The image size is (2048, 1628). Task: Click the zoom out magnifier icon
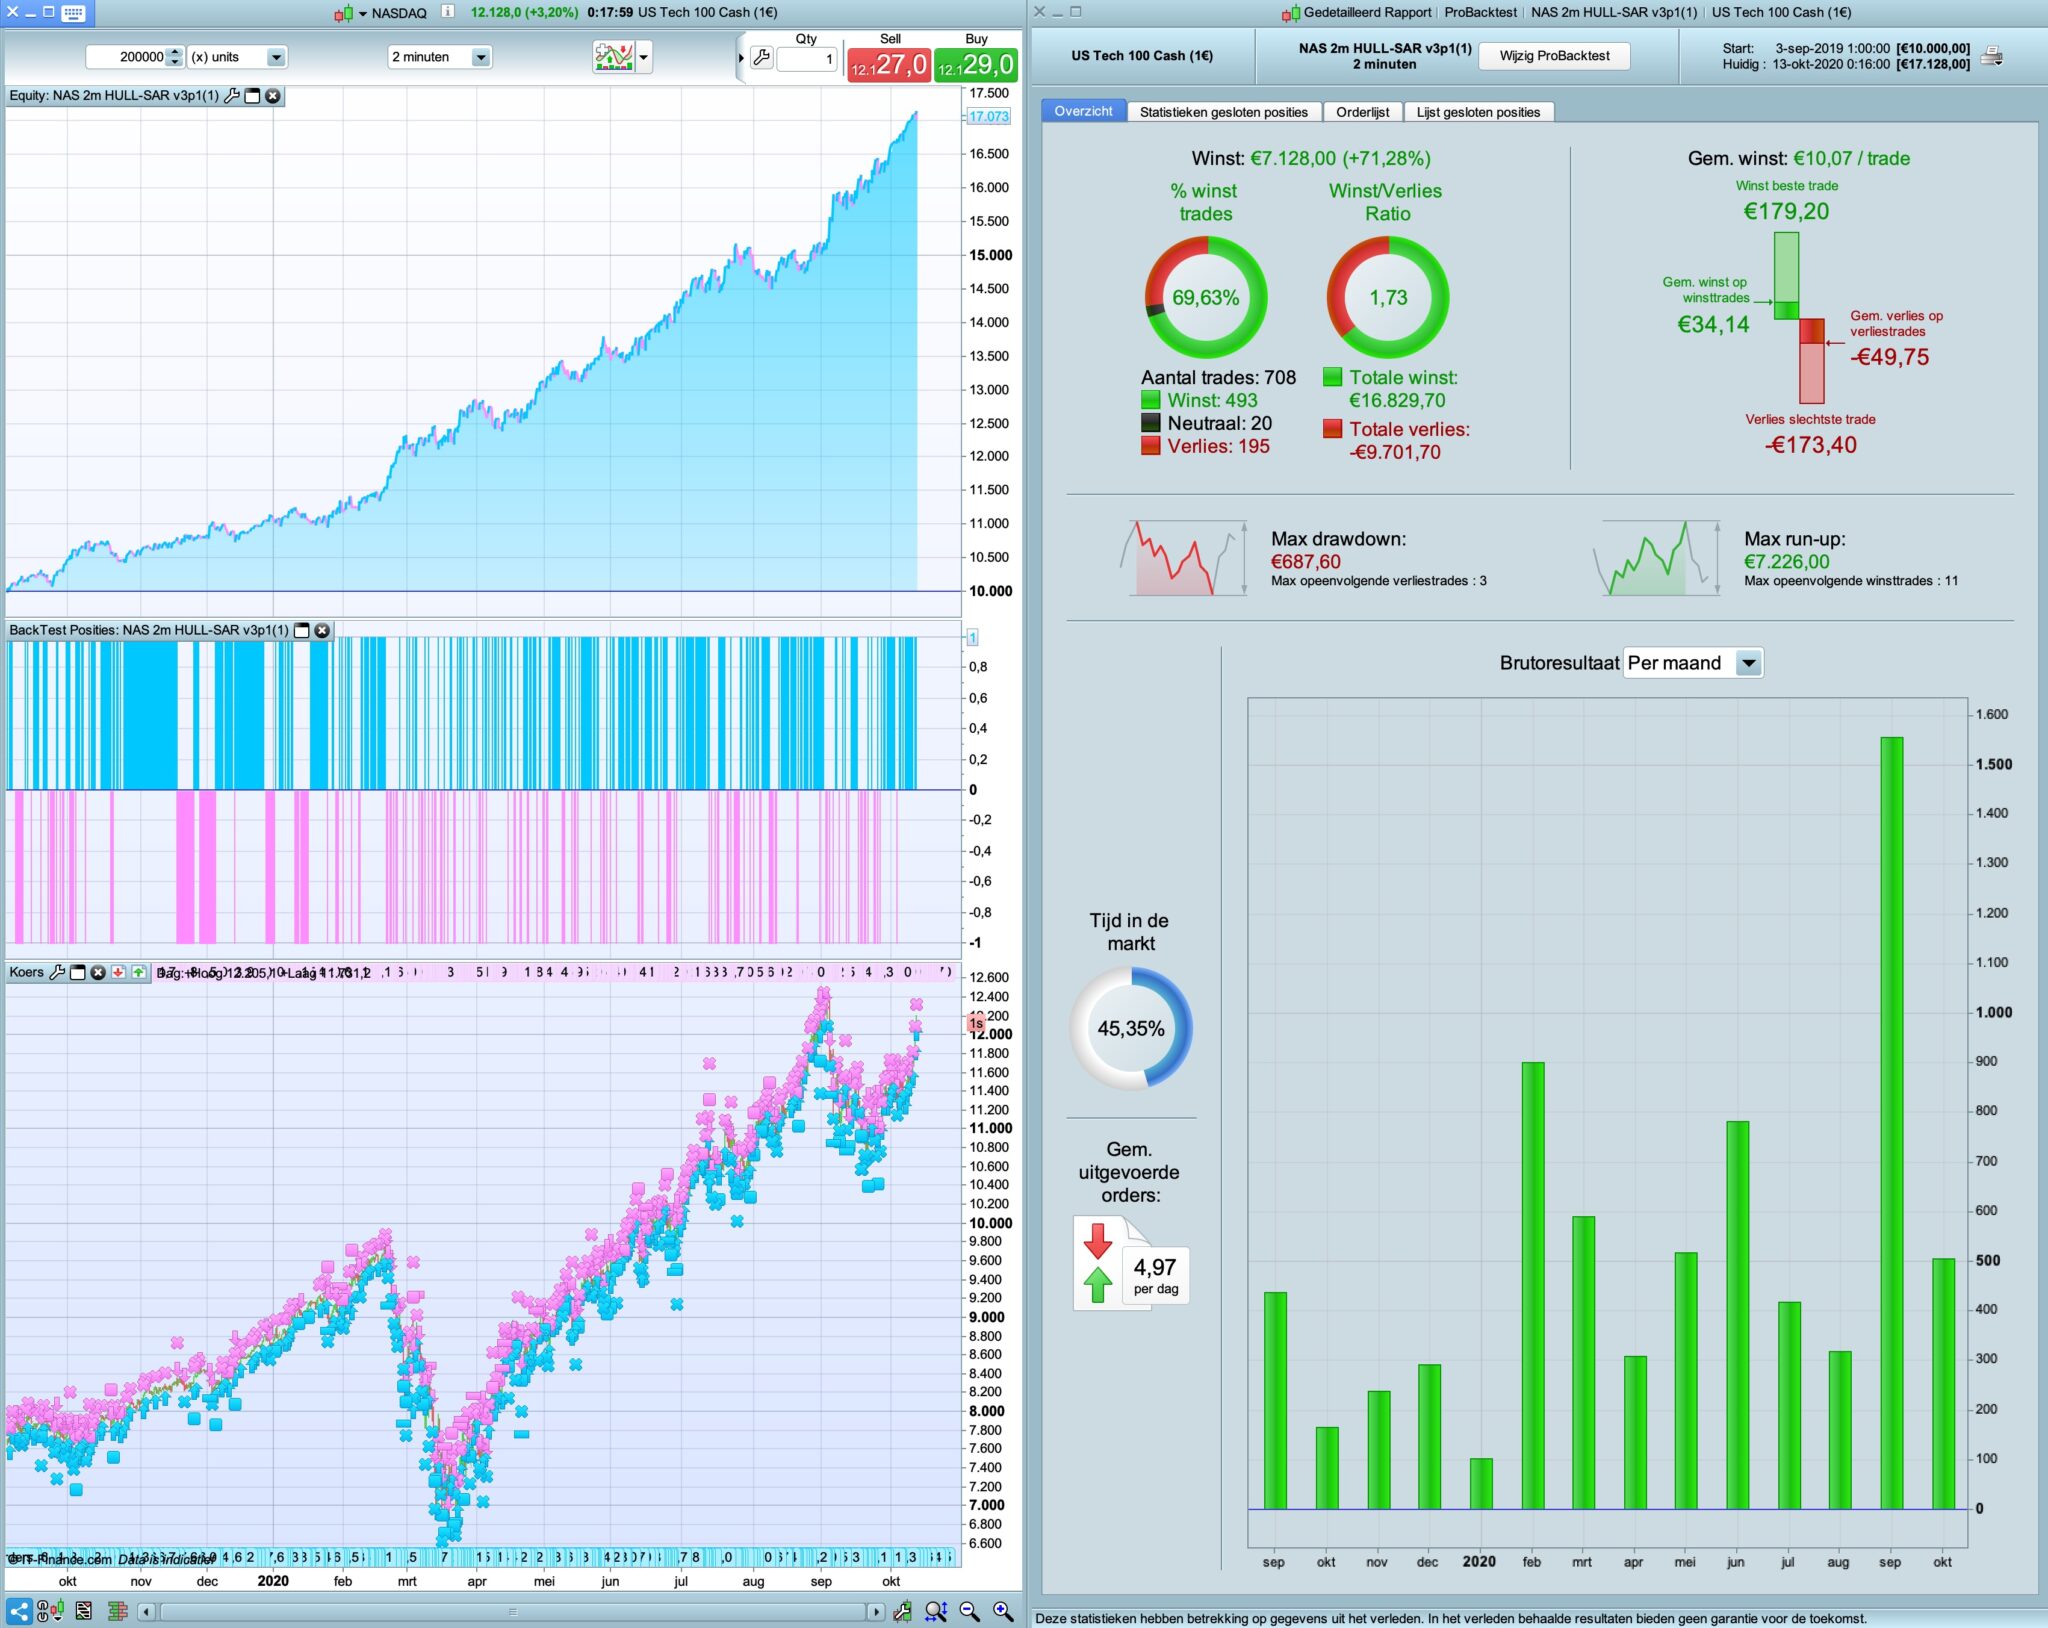[969, 1611]
